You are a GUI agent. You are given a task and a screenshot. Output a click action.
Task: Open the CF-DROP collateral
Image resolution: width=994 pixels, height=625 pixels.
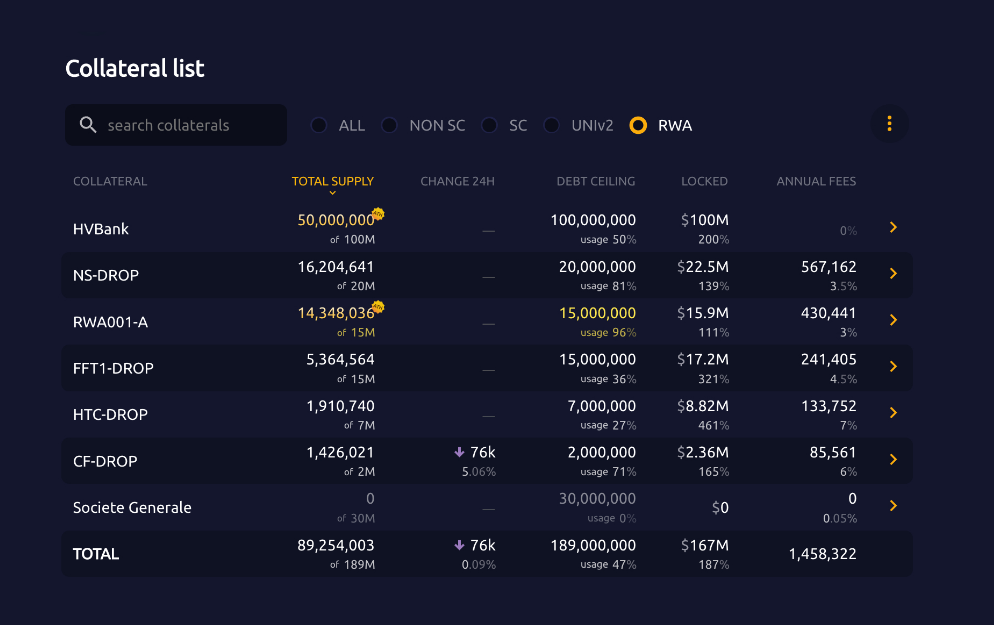(105, 461)
